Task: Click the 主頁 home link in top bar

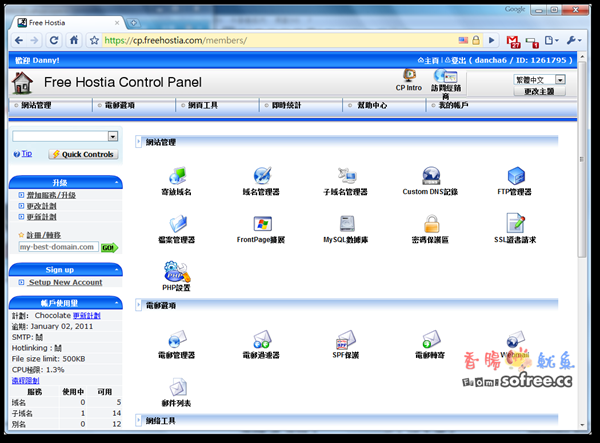Action: [431, 60]
